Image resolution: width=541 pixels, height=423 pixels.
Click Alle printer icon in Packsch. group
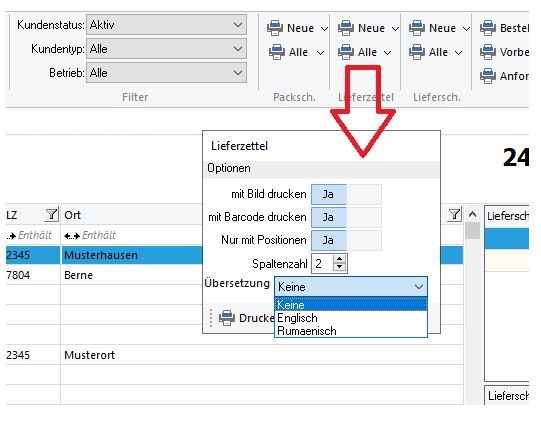pos(277,52)
